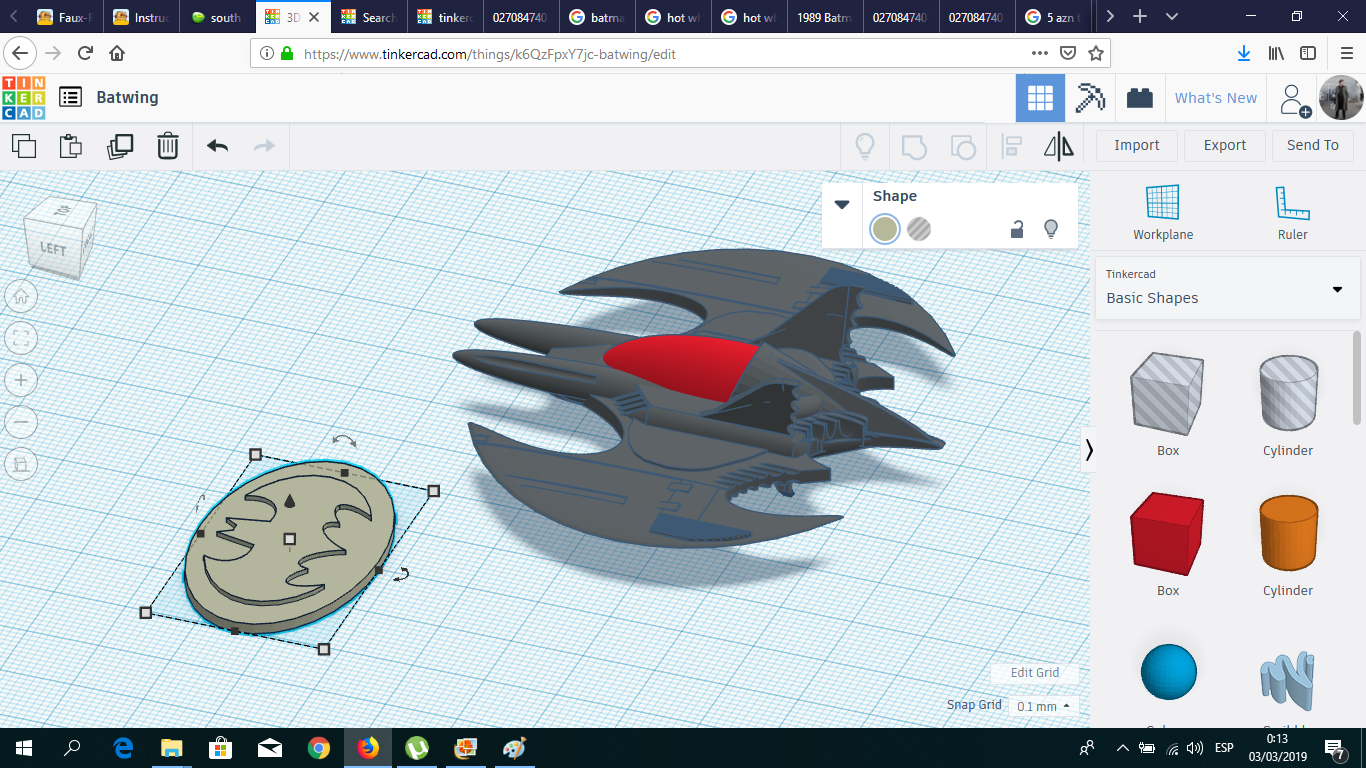Click the Redo arrow
1366x768 pixels.
(x=264, y=146)
